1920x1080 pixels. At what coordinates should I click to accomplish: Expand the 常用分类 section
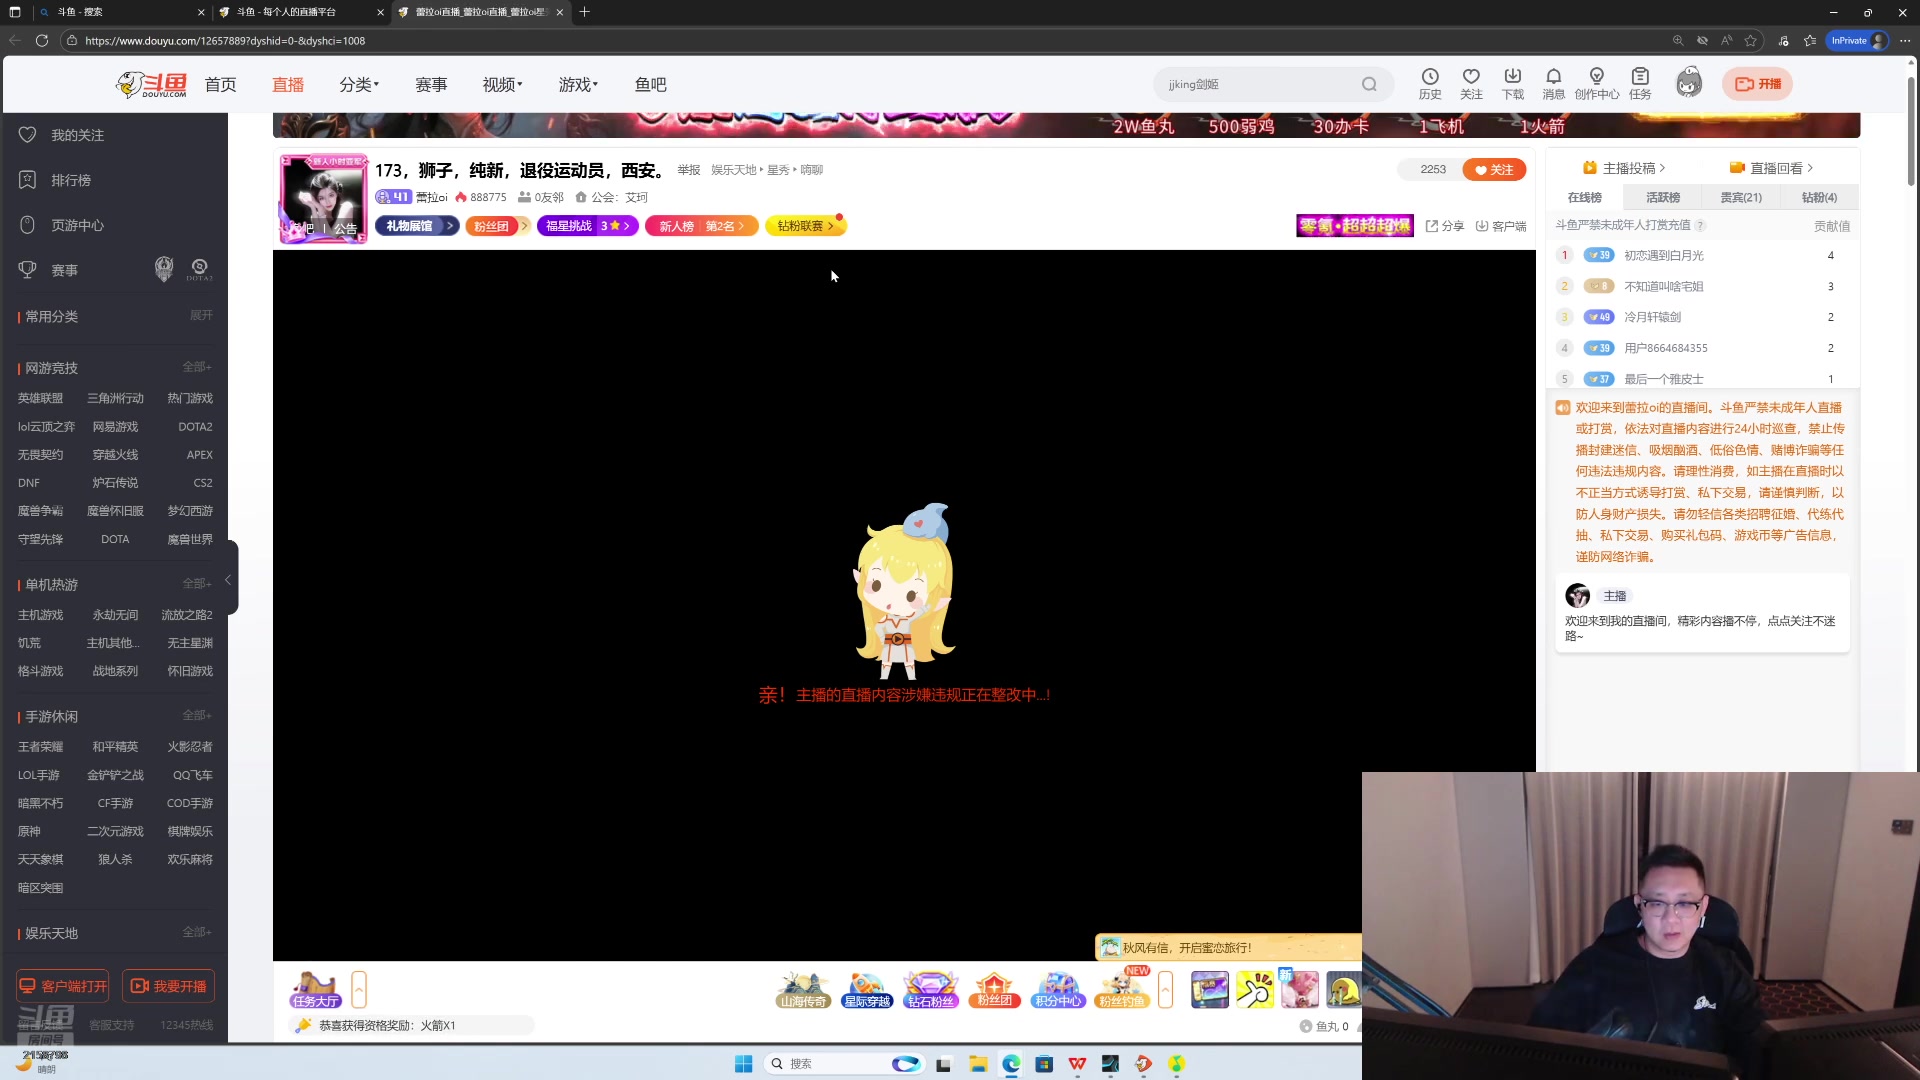coord(201,315)
